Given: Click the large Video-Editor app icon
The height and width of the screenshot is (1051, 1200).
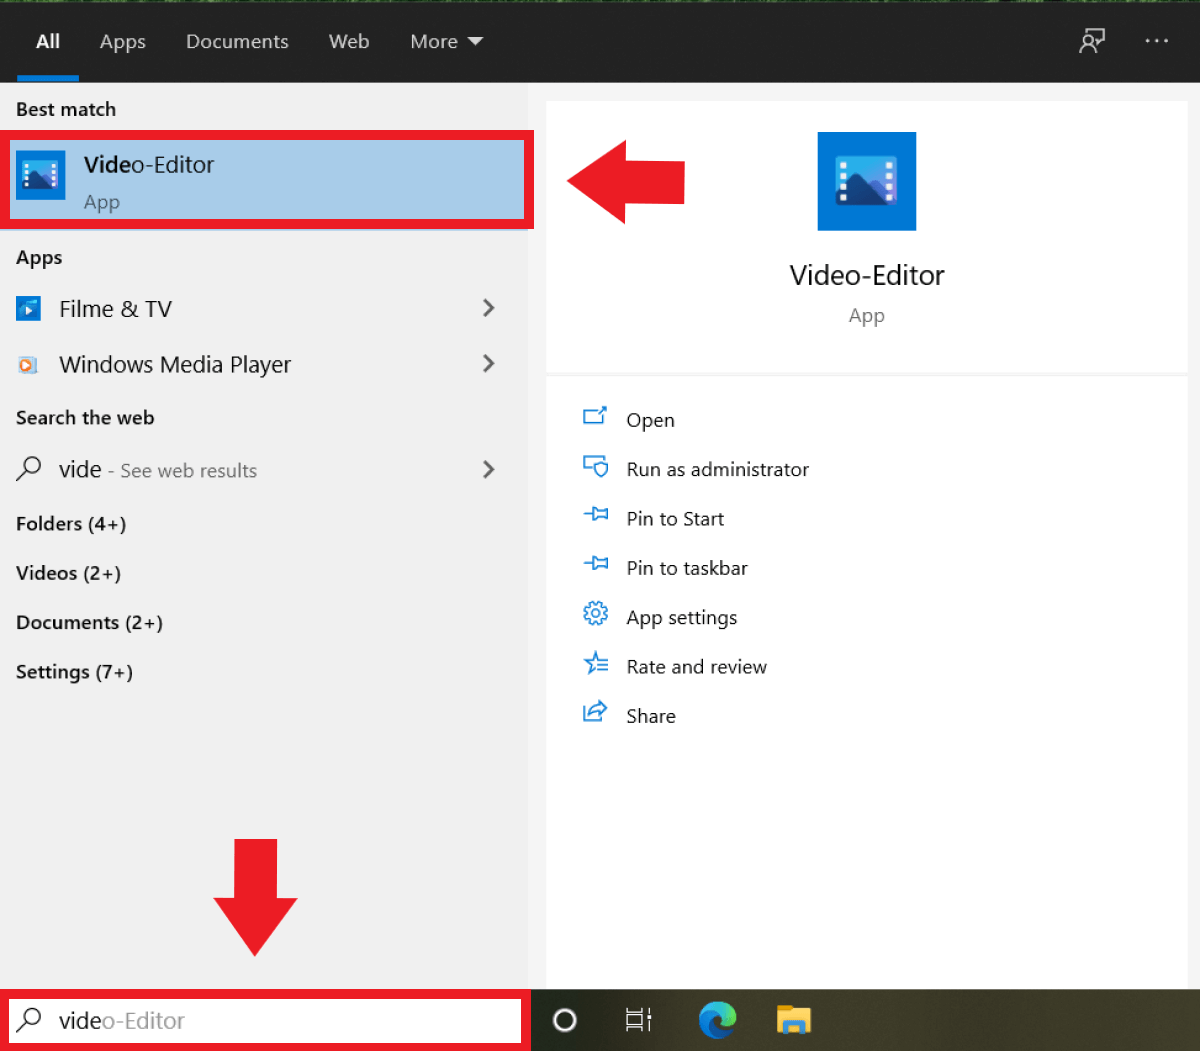Looking at the screenshot, I should [x=866, y=181].
